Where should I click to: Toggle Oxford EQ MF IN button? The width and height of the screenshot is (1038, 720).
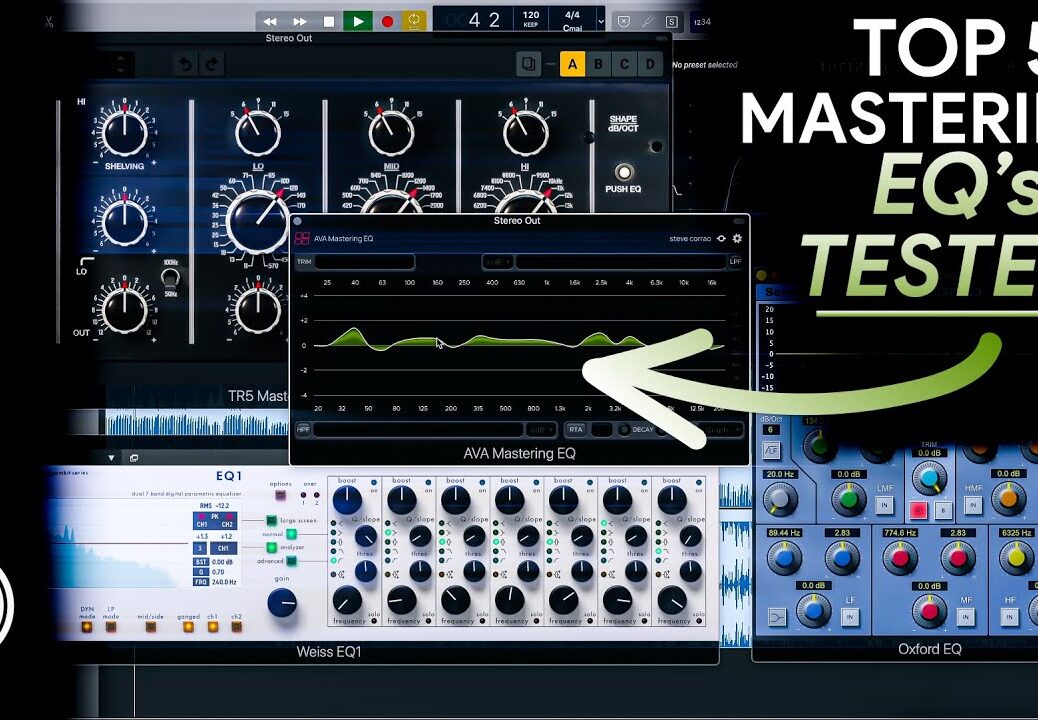(x=966, y=617)
